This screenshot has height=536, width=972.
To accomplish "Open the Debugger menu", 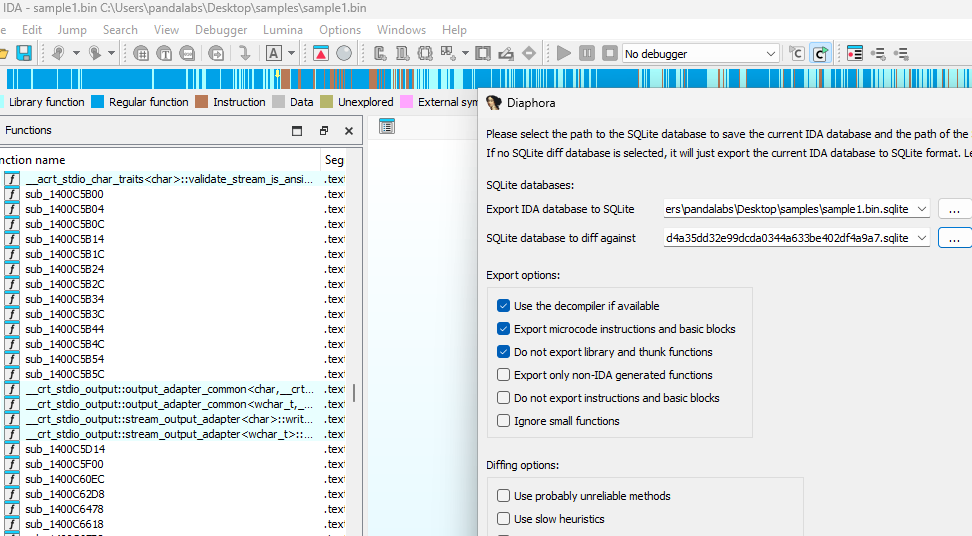I will point(221,30).
